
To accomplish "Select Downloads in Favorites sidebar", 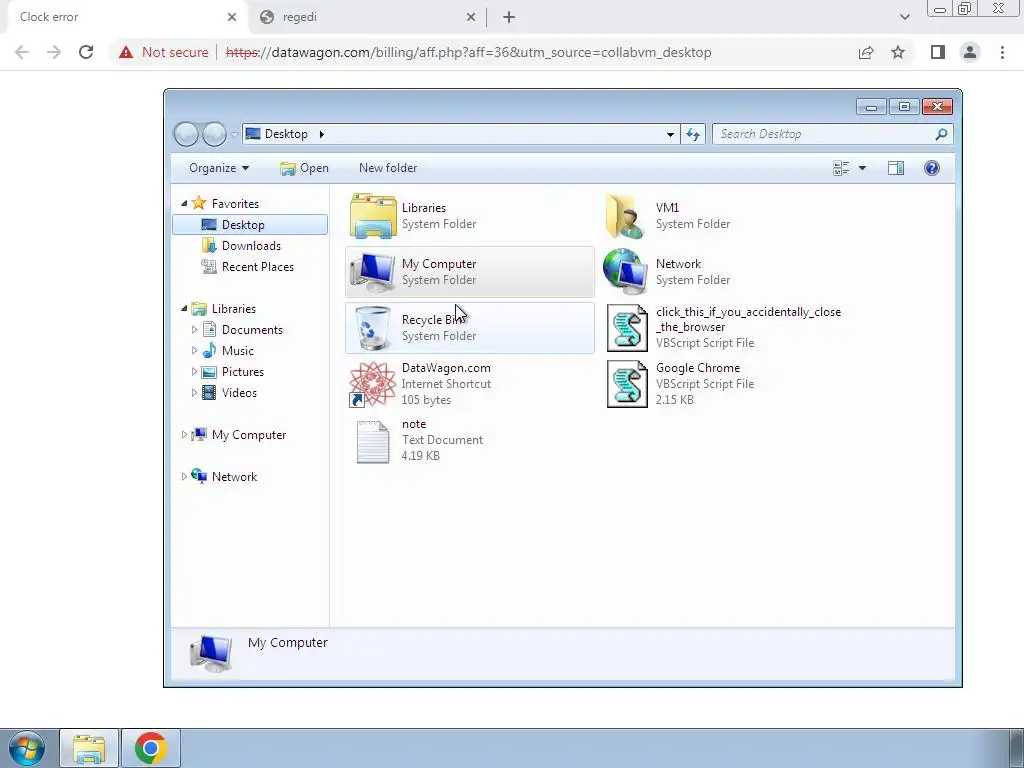I will pyautogui.click(x=250, y=246).
